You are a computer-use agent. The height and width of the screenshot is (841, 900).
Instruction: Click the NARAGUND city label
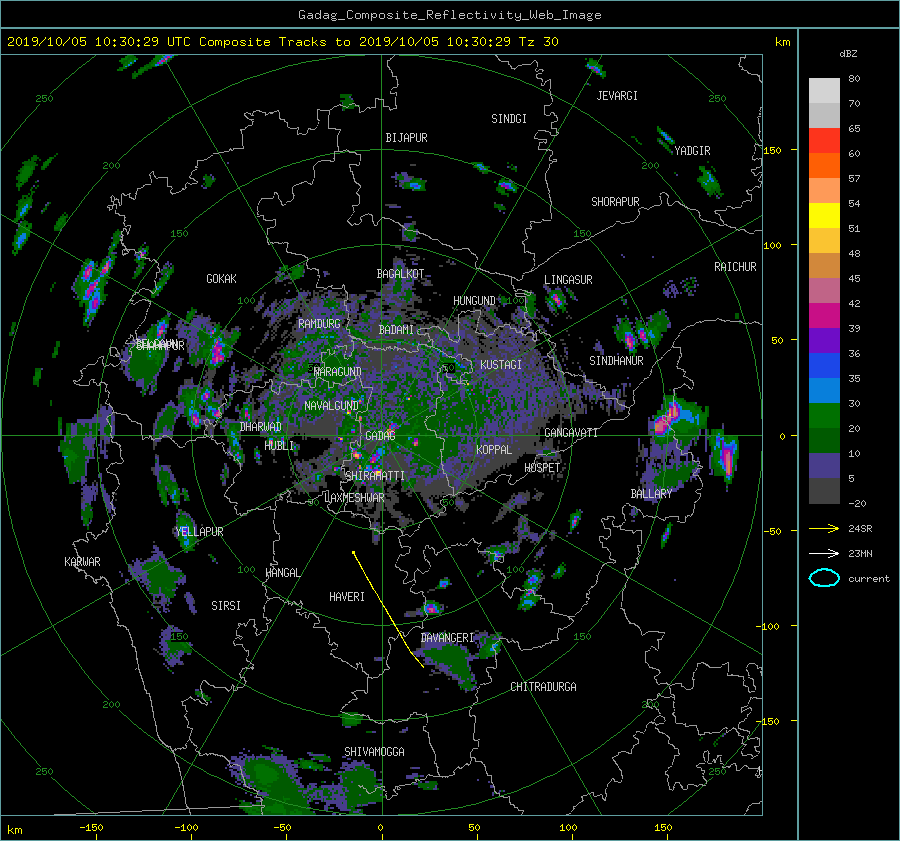pyautogui.click(x=338, y=372)
